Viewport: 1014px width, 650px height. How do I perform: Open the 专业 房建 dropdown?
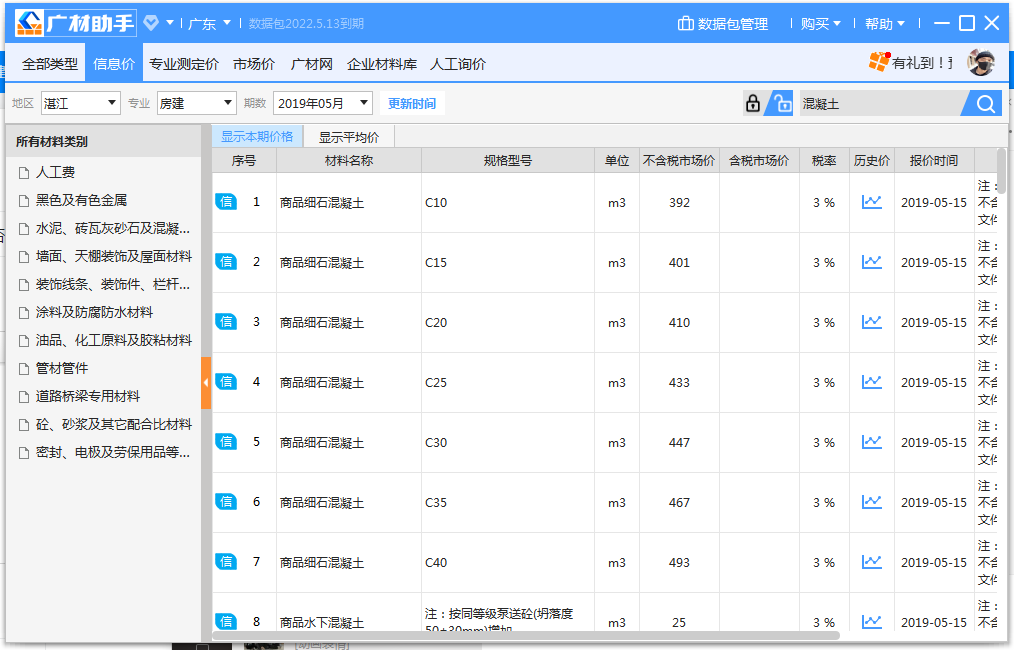[x=197, y=103]
